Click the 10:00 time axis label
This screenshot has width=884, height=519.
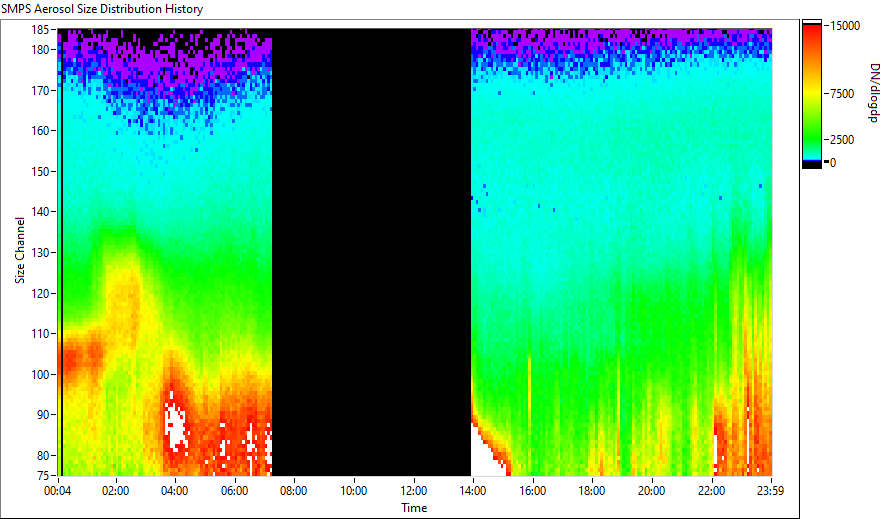pos(353,491)
